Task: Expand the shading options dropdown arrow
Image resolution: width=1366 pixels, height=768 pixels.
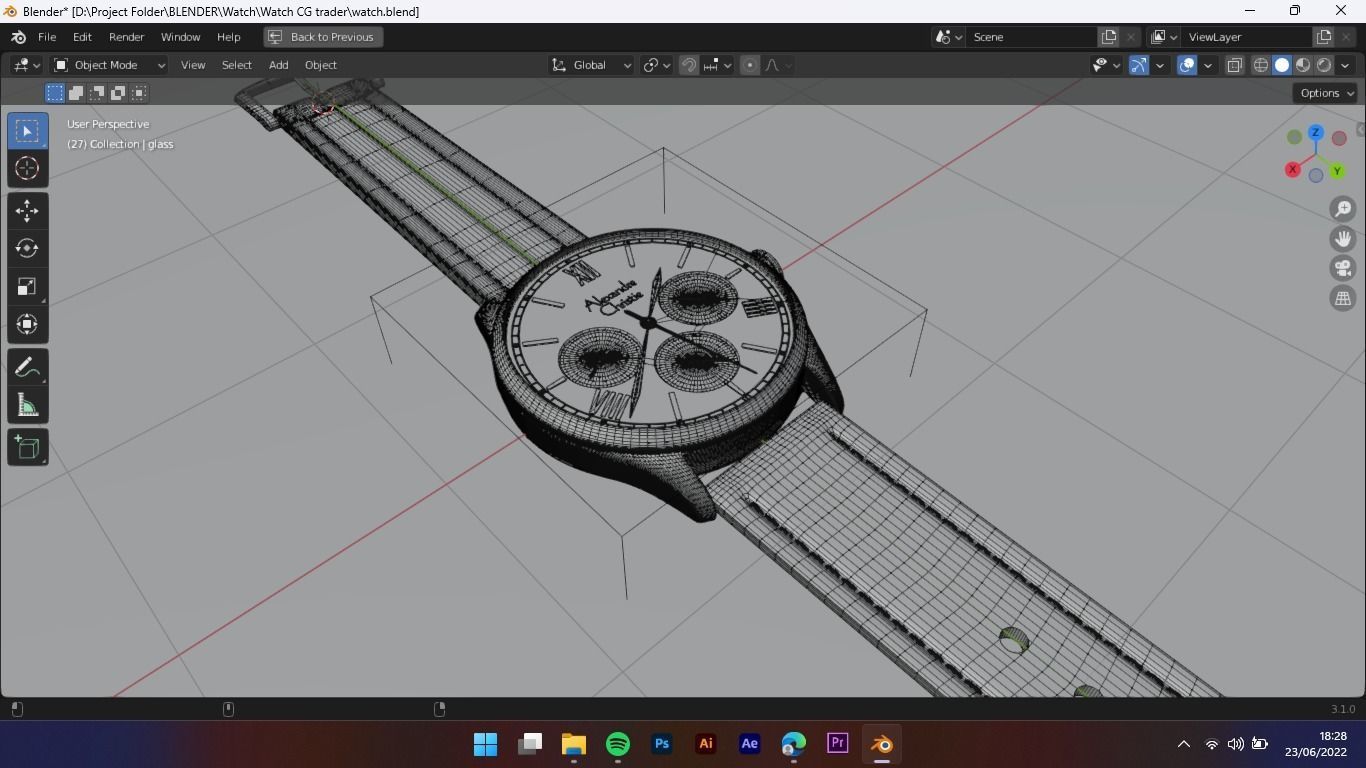Action: coord(1345,65)
